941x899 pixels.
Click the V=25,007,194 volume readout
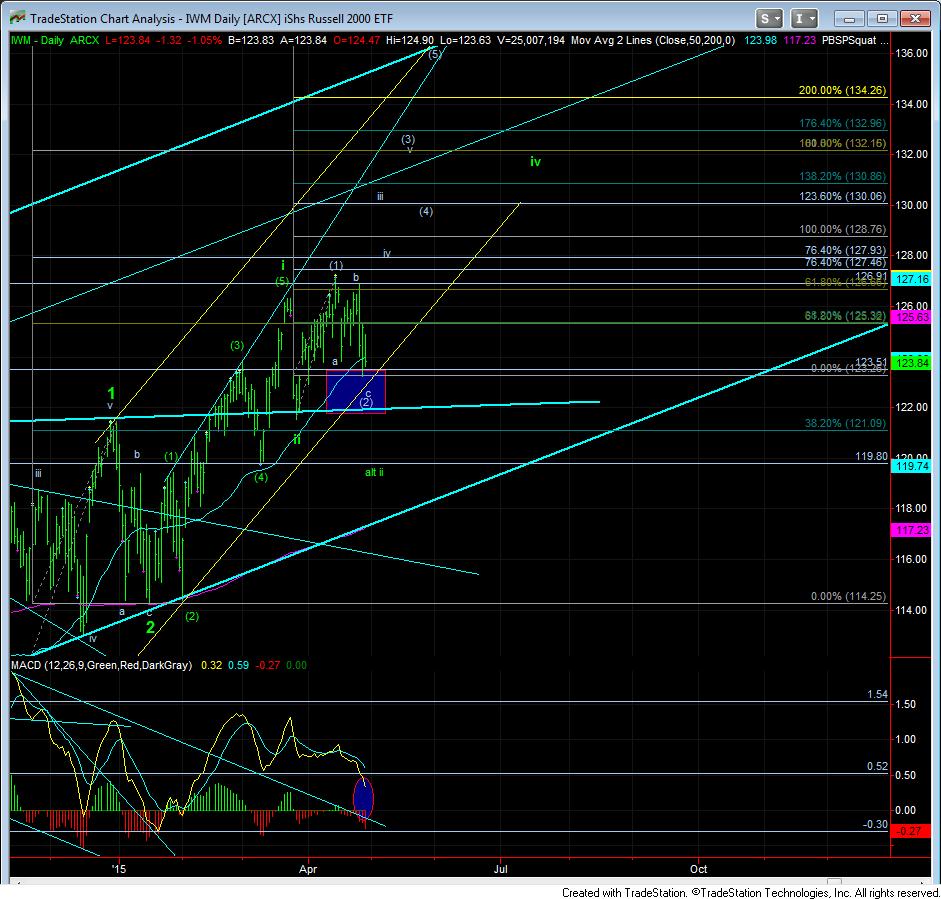pos(531,40)
